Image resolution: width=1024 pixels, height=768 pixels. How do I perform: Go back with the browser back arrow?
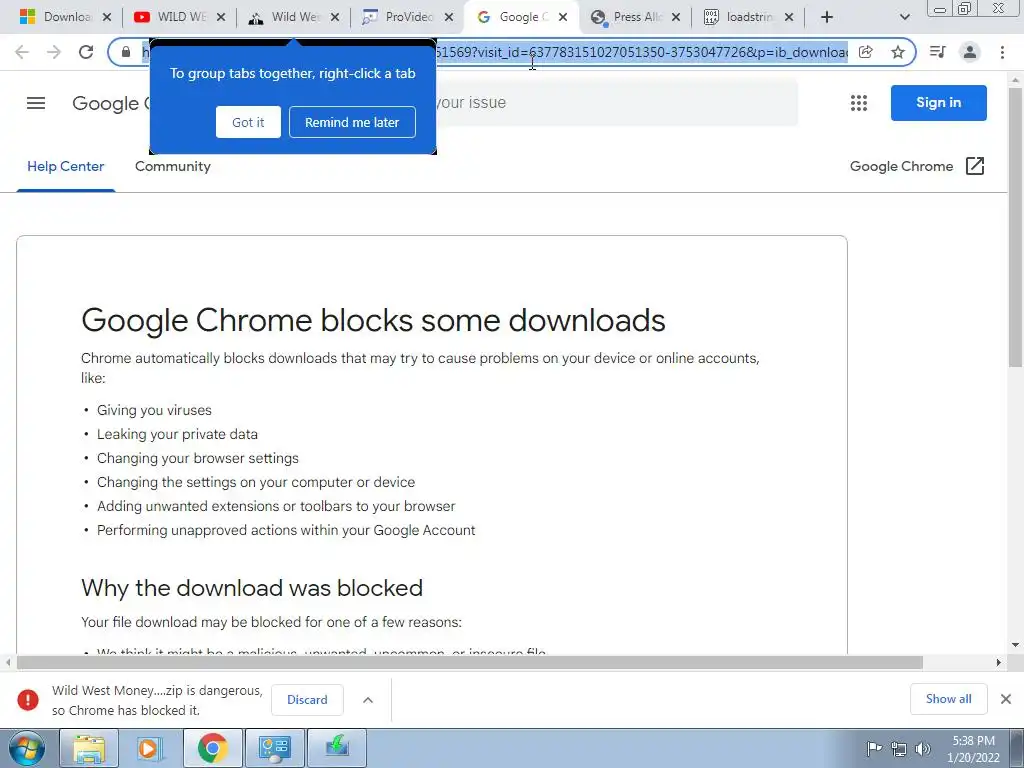[x=22, y=52]
